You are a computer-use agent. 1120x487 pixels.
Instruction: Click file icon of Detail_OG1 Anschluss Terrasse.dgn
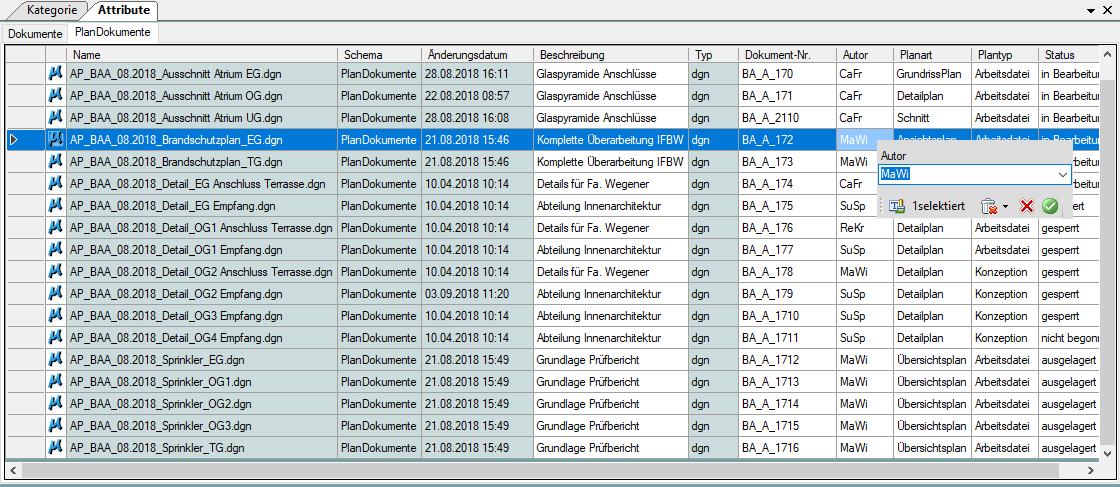point(56,229)
